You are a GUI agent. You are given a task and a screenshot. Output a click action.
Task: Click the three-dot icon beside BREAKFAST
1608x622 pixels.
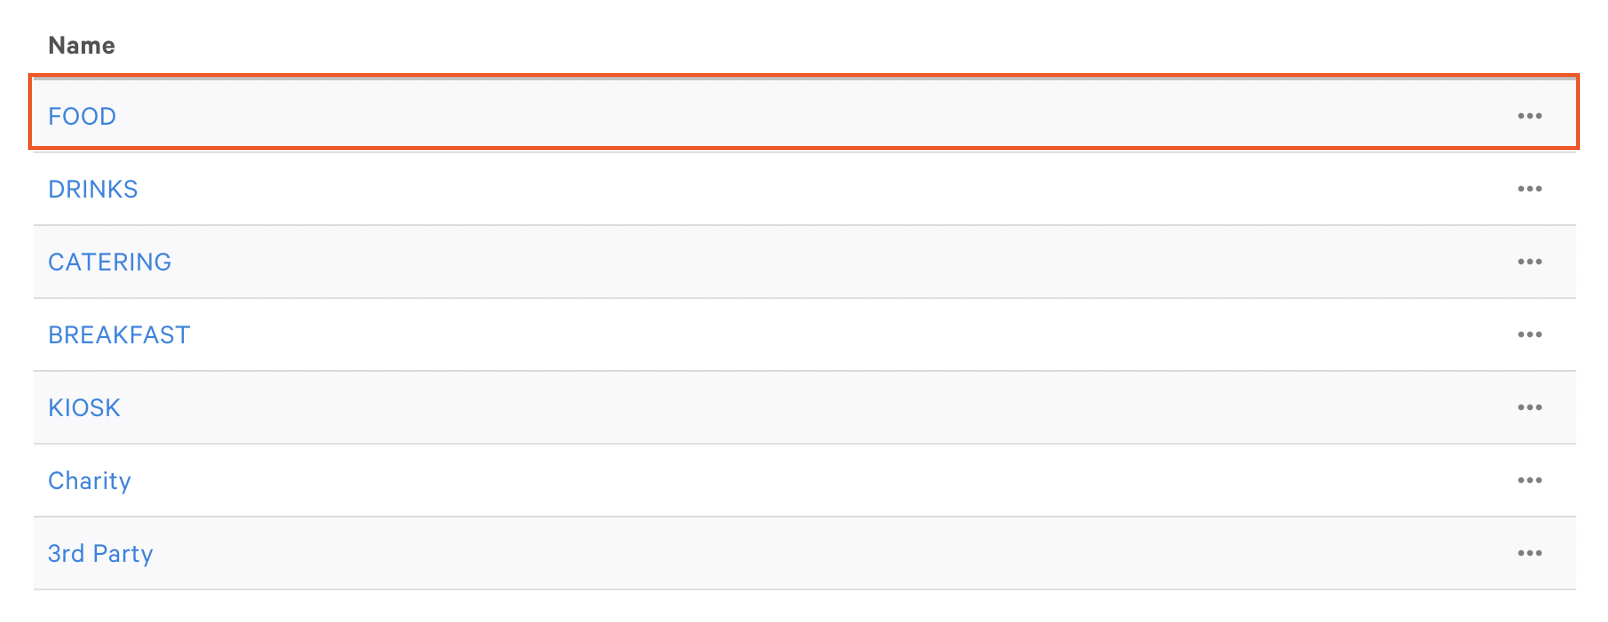(1529, 334)
